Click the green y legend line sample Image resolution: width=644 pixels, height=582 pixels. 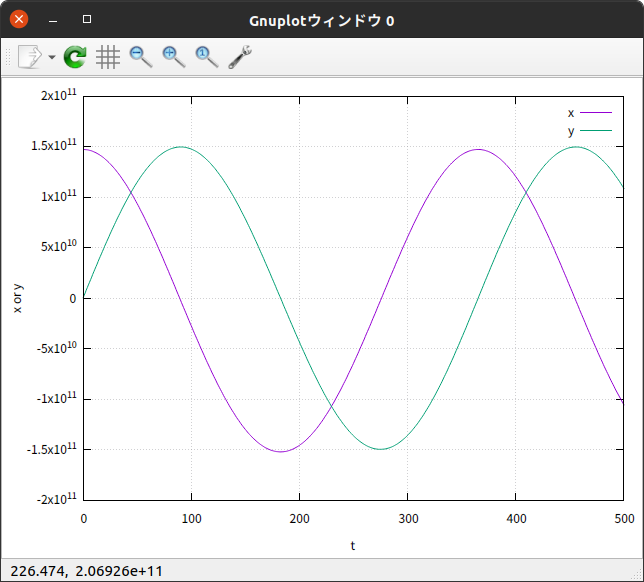(x=596, y=130)
